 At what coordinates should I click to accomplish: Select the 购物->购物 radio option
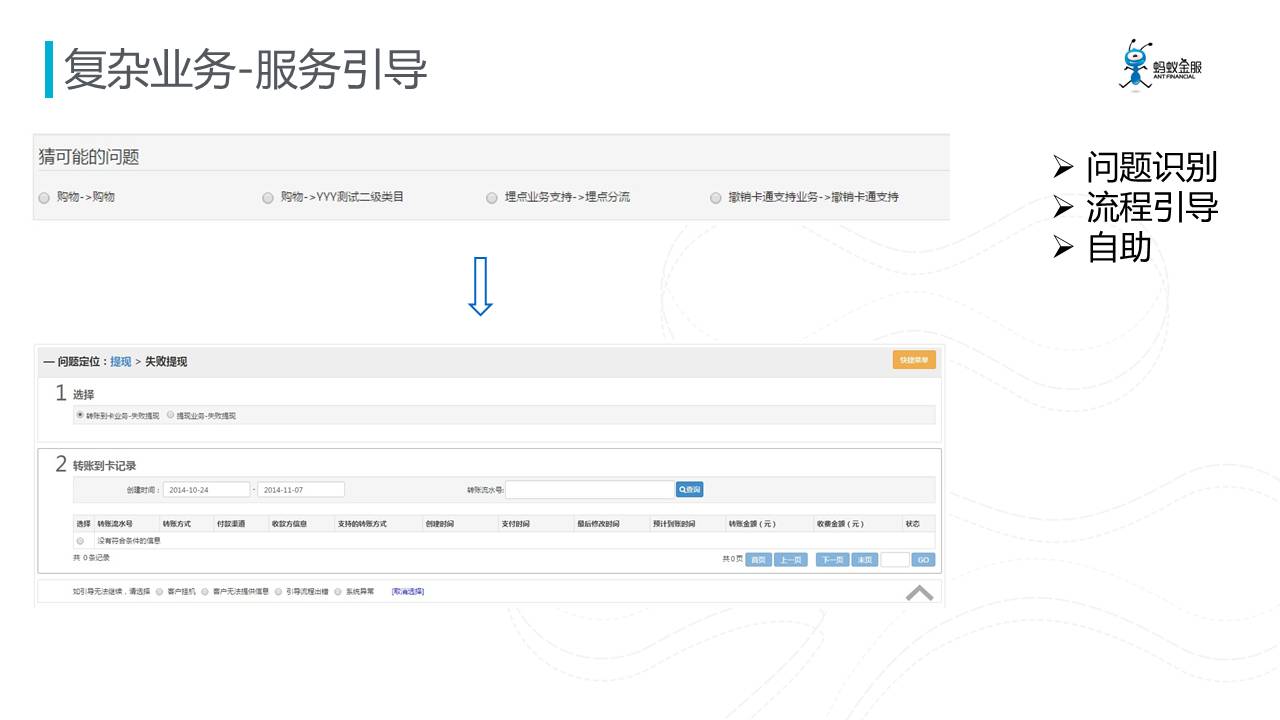[44, 198]
